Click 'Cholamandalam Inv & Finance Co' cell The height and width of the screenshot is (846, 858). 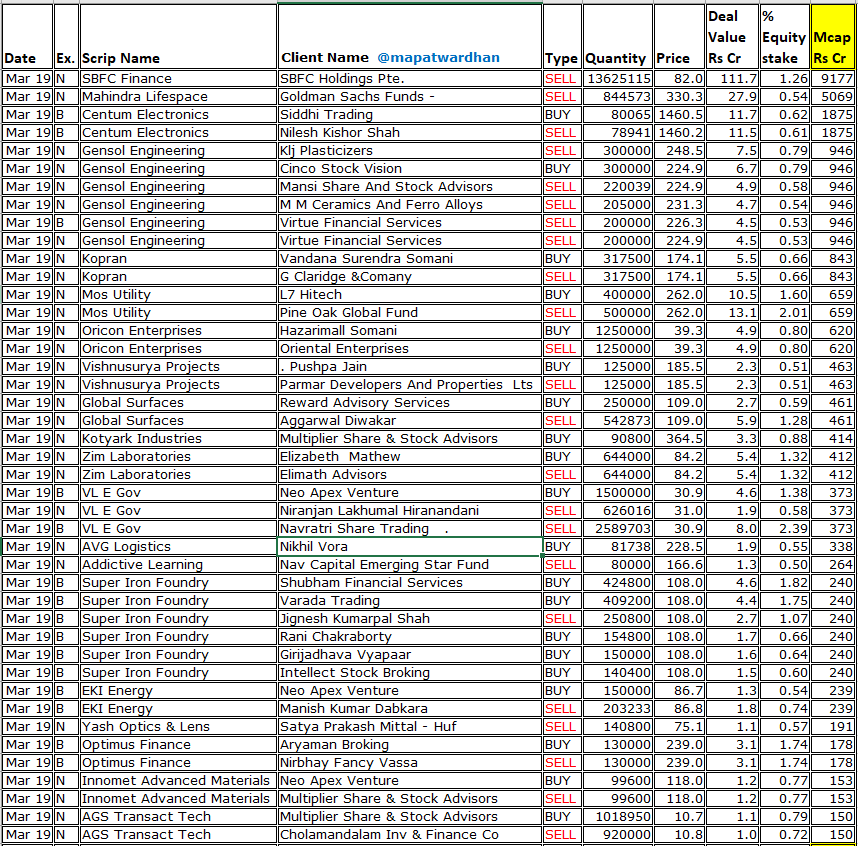point(410,835)
